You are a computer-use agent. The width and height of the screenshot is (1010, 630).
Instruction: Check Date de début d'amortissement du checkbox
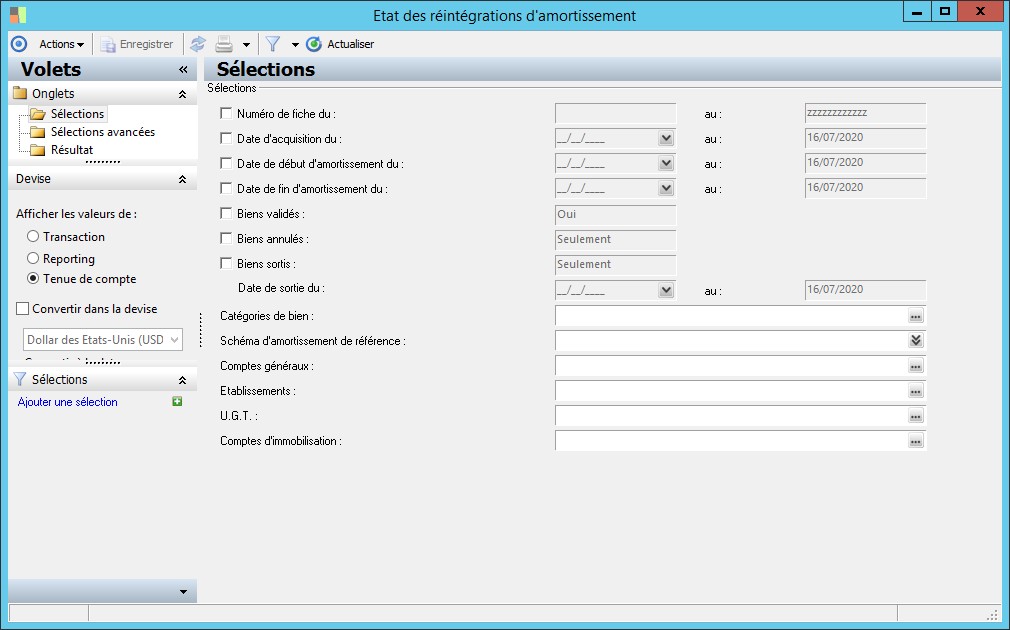pos(226,164)
